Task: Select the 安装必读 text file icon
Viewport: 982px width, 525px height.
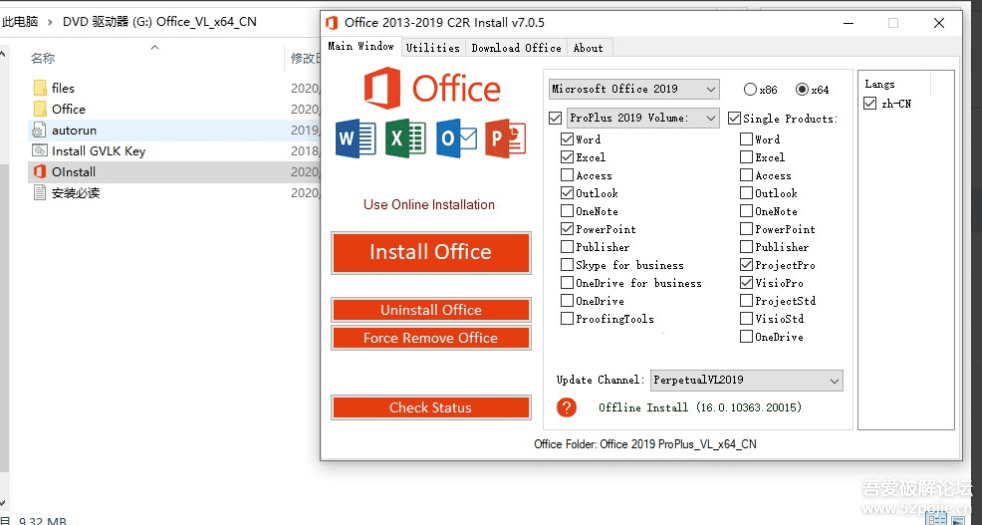Action: (x=40, y=193)
